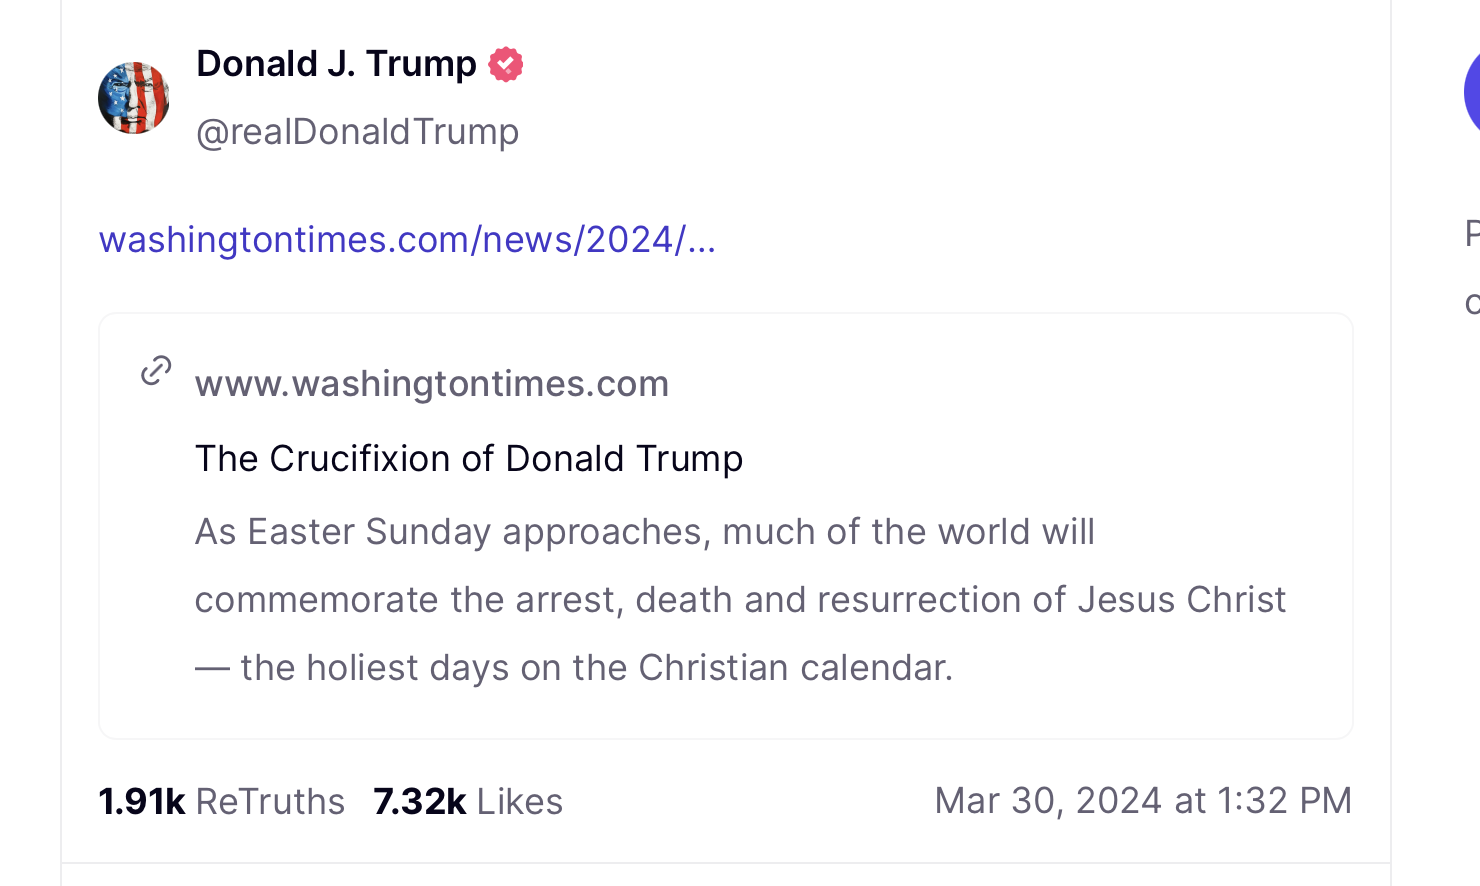Click the description line starting "As Easter Sunday"
The height and width of the screenshot is (886, 1480).
pos(644,532)
